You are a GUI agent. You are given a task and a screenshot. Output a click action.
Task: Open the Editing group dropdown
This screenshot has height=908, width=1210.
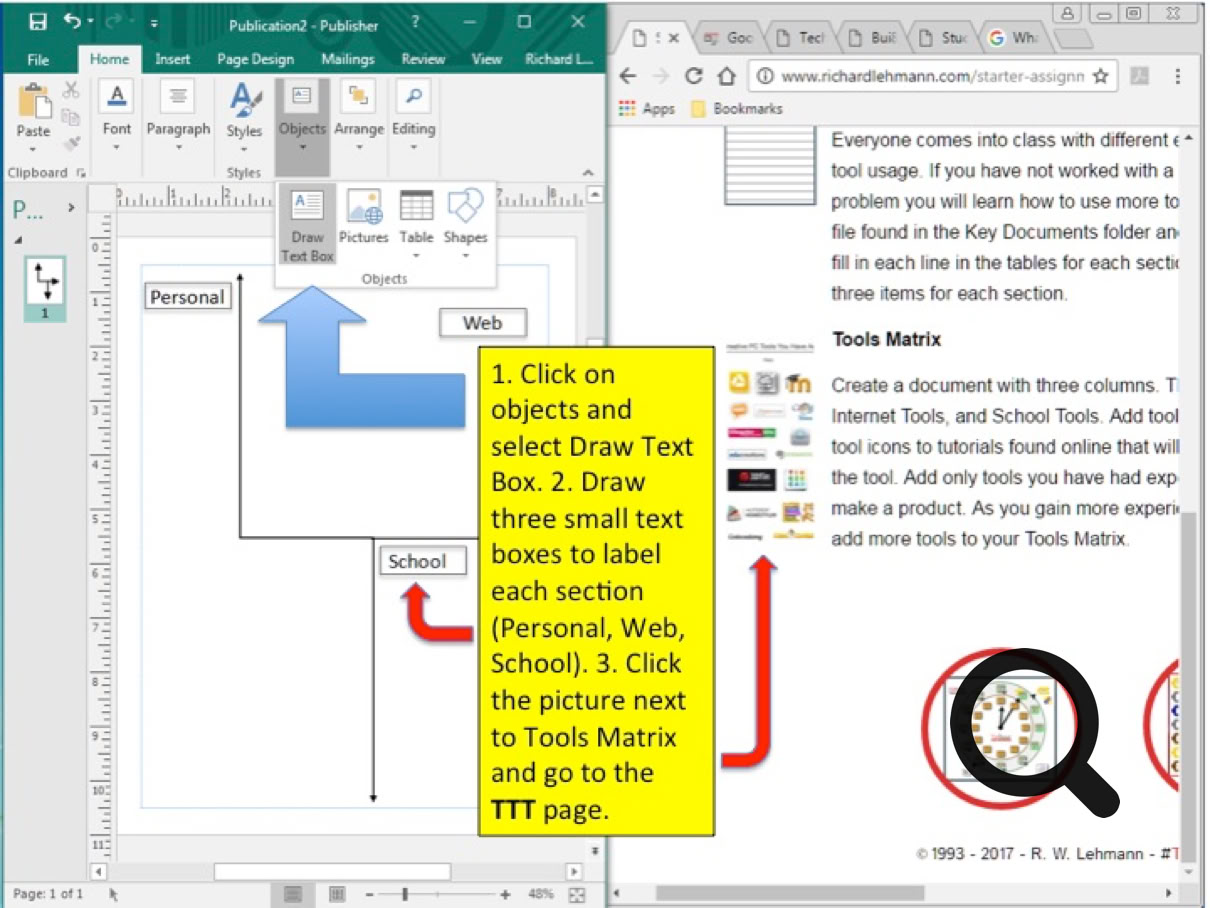tap(413, 117)
